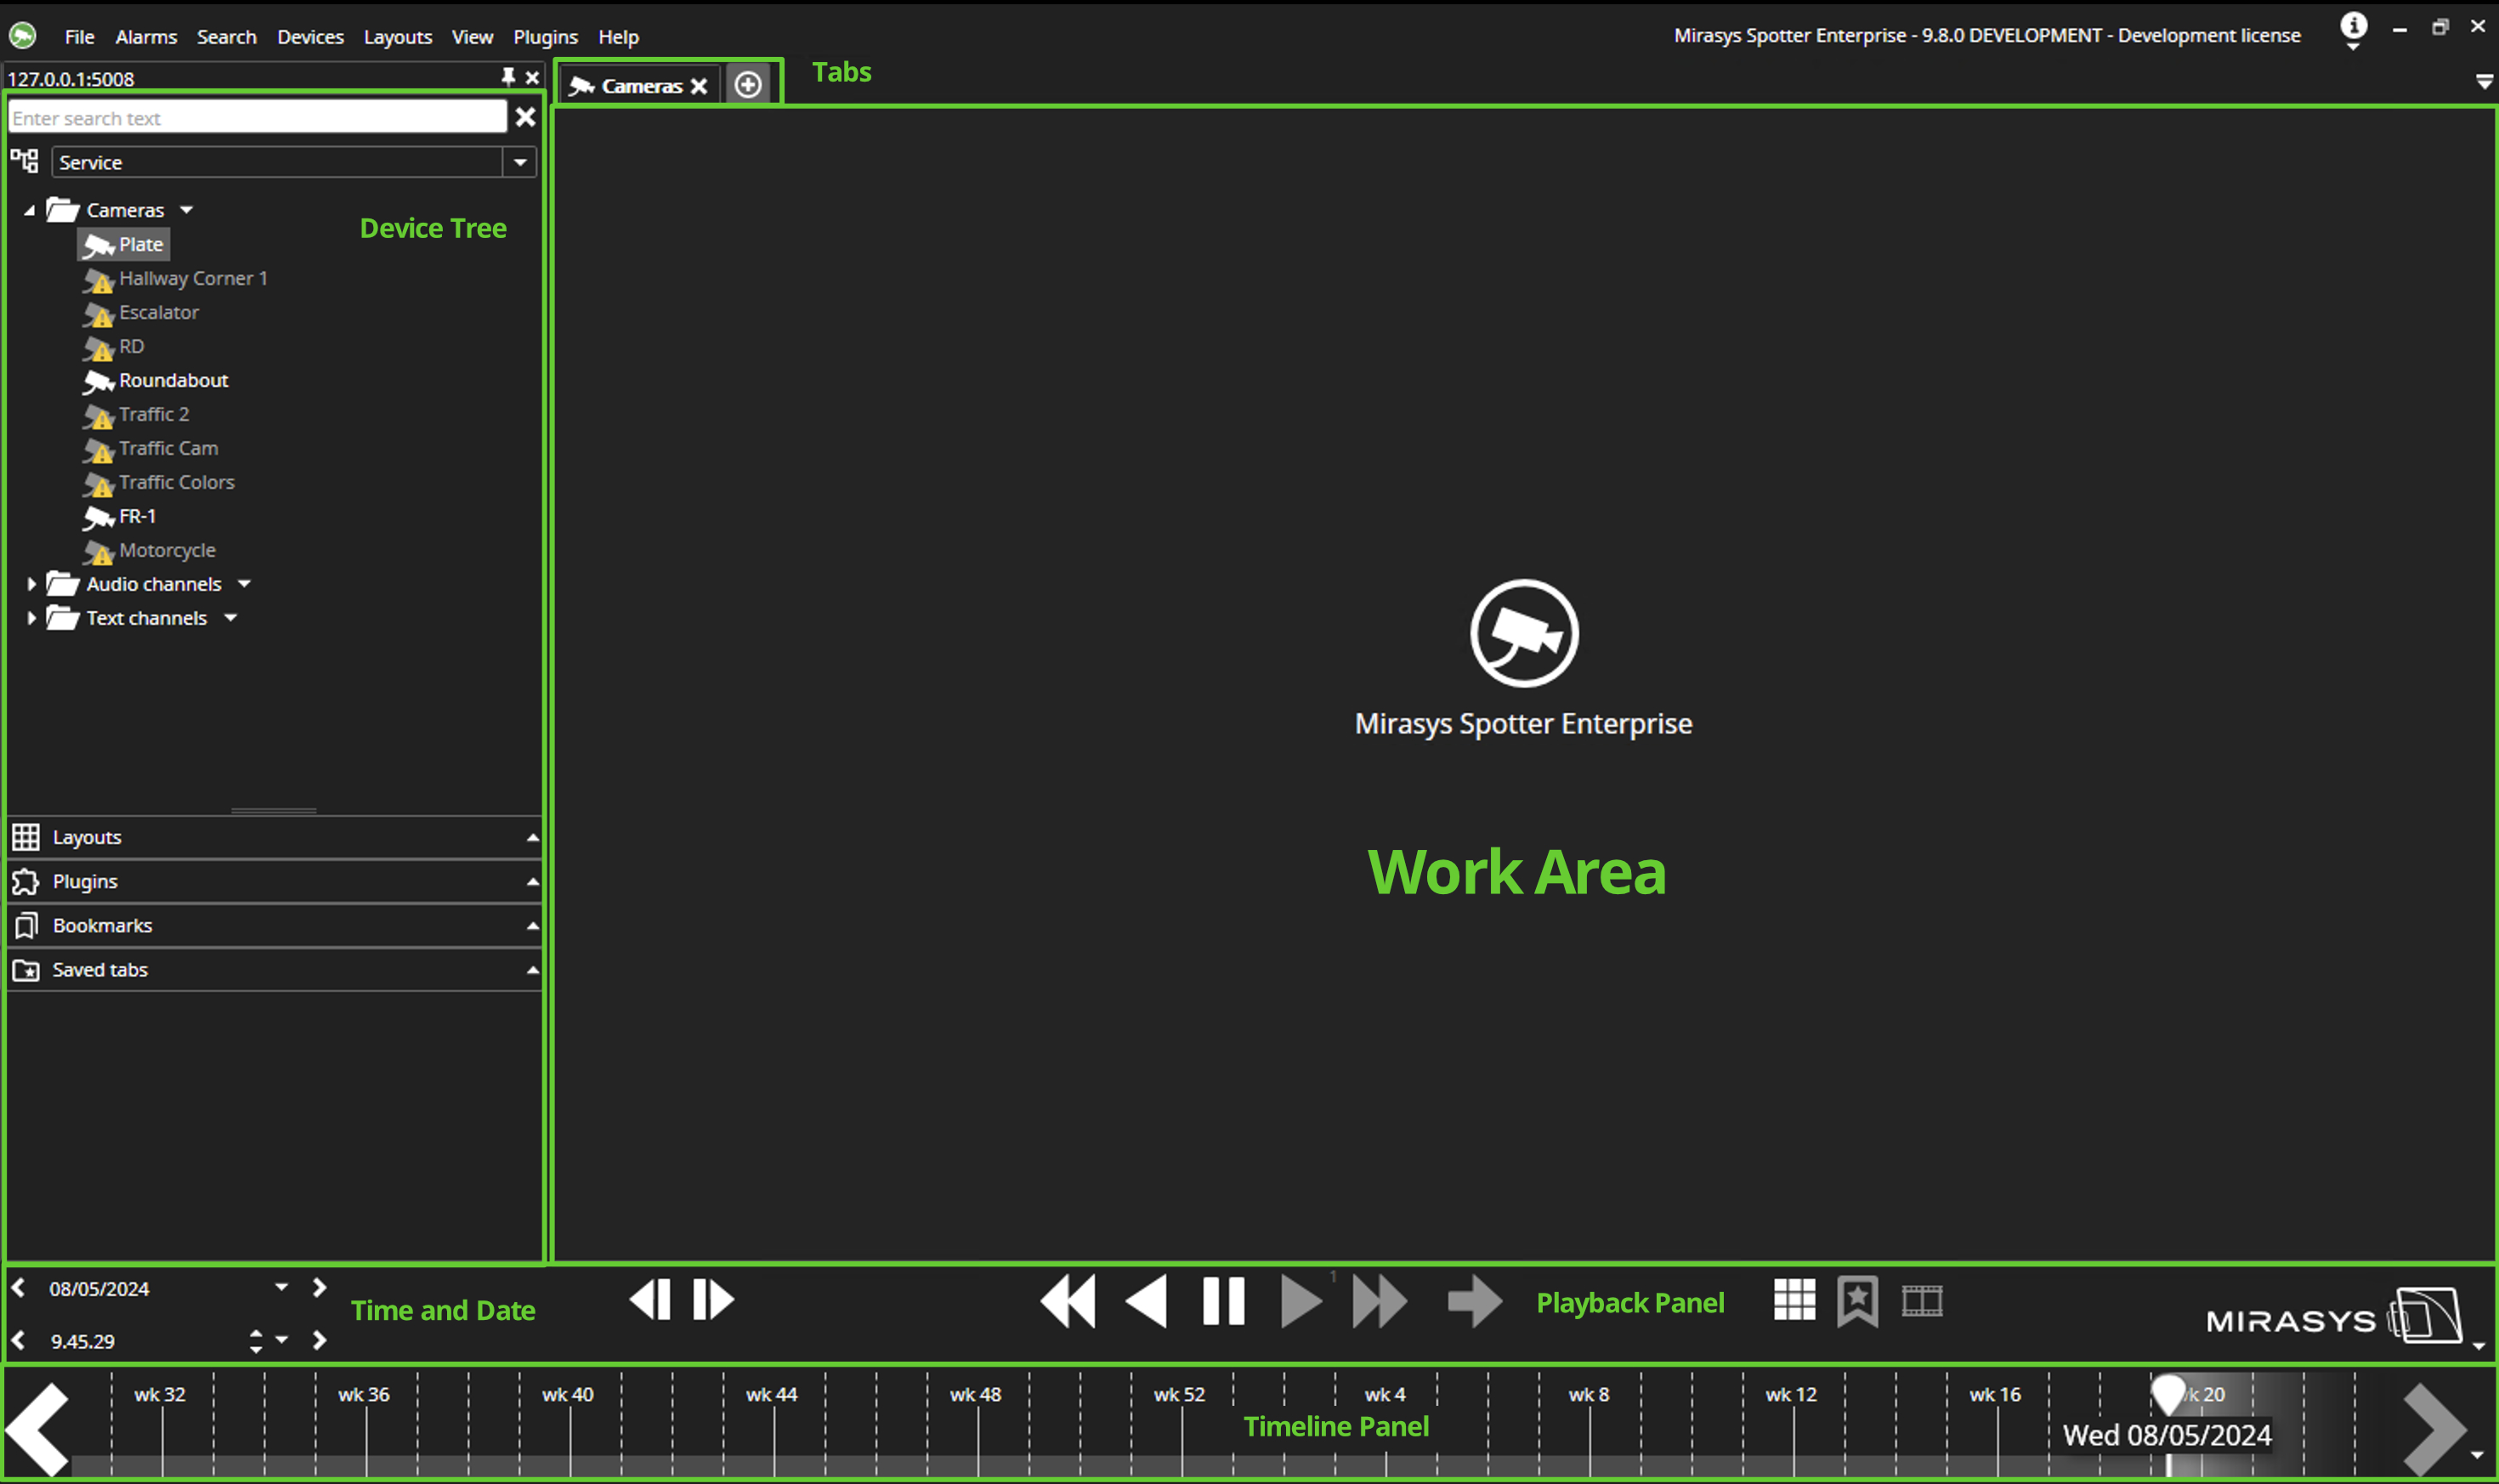Step one frame backward
The height and width of the screenshot is (1484, 2499).
651,1299
